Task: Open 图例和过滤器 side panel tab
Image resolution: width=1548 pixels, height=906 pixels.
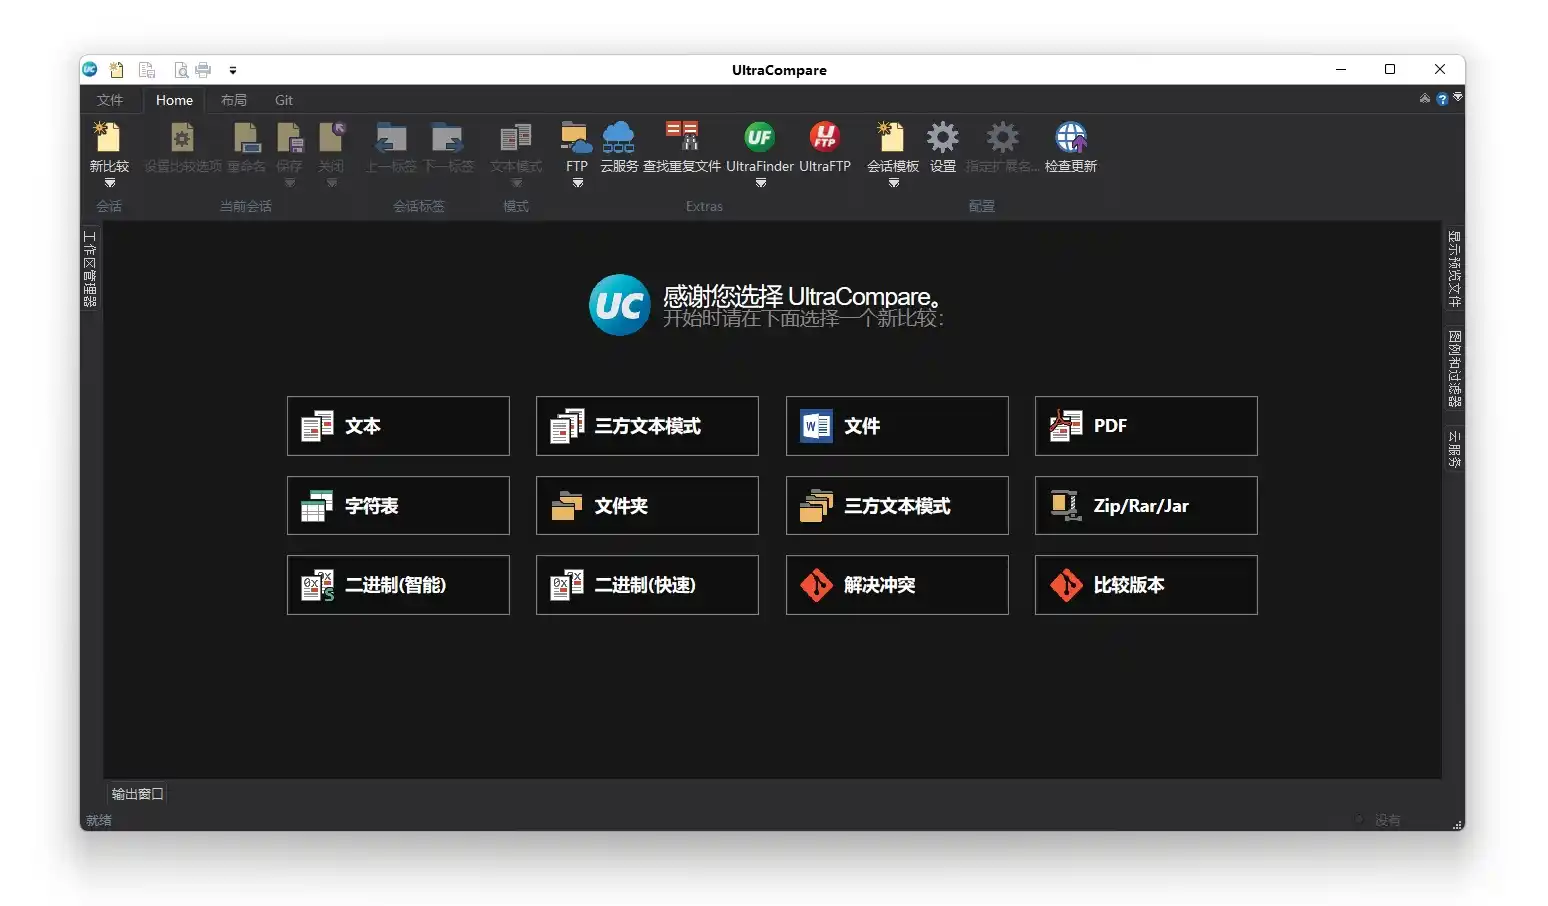Action: point(1455,368)
